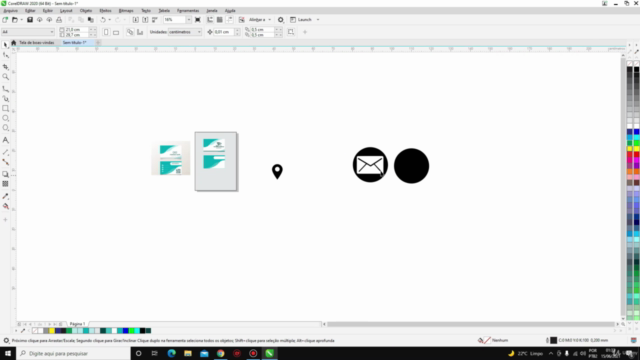Open the Options gear icon
Viewport: 640px width, 360px height.
[x=280, y=20]
